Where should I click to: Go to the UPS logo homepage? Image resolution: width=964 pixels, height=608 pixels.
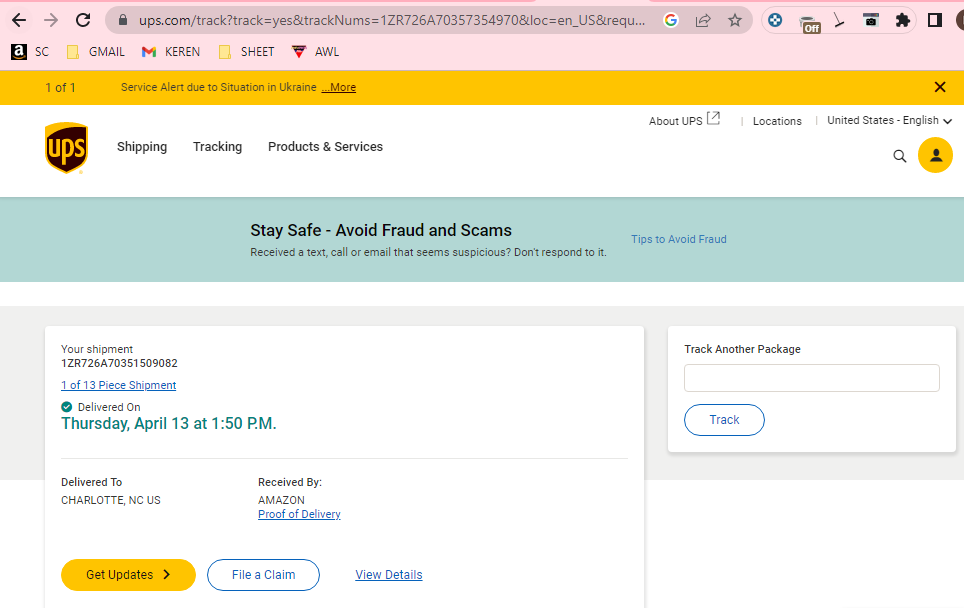66,148
